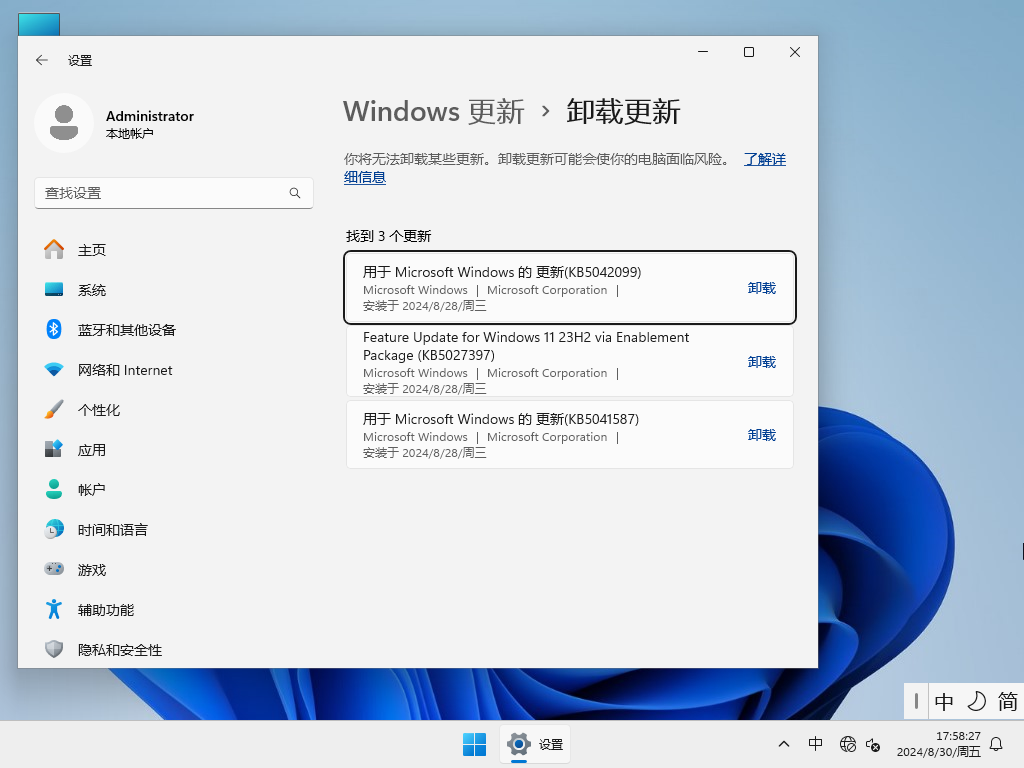Screen dimensions: 1024x768
Task: Click the muted volume icon in tray
Action: (x=873, y=746)
